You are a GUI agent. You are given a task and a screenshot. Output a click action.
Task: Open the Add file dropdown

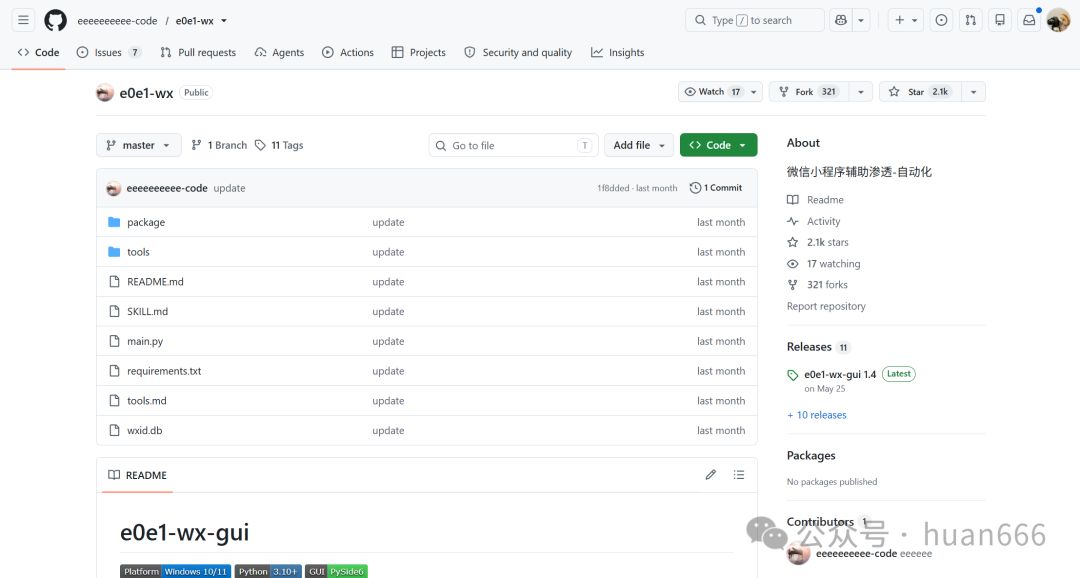click(639, 145)
